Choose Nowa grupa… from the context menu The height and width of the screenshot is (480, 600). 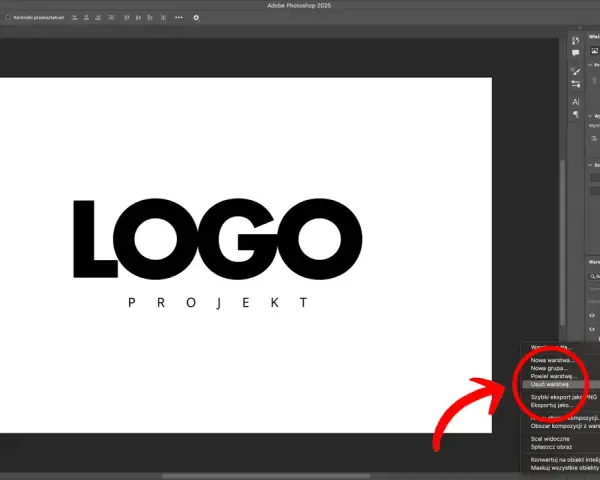549,368
